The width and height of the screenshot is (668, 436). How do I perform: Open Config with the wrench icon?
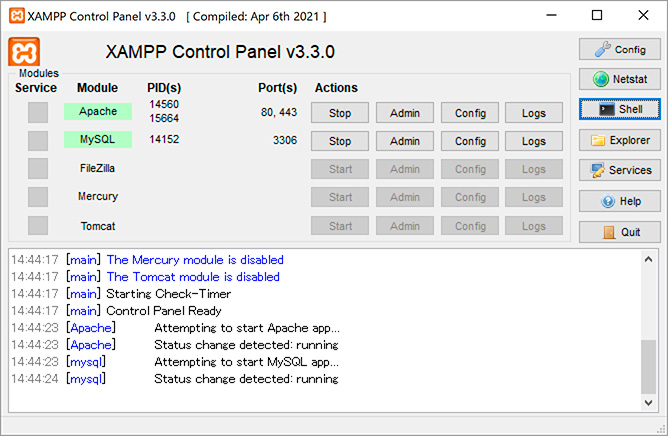click(x=619, y=49)
